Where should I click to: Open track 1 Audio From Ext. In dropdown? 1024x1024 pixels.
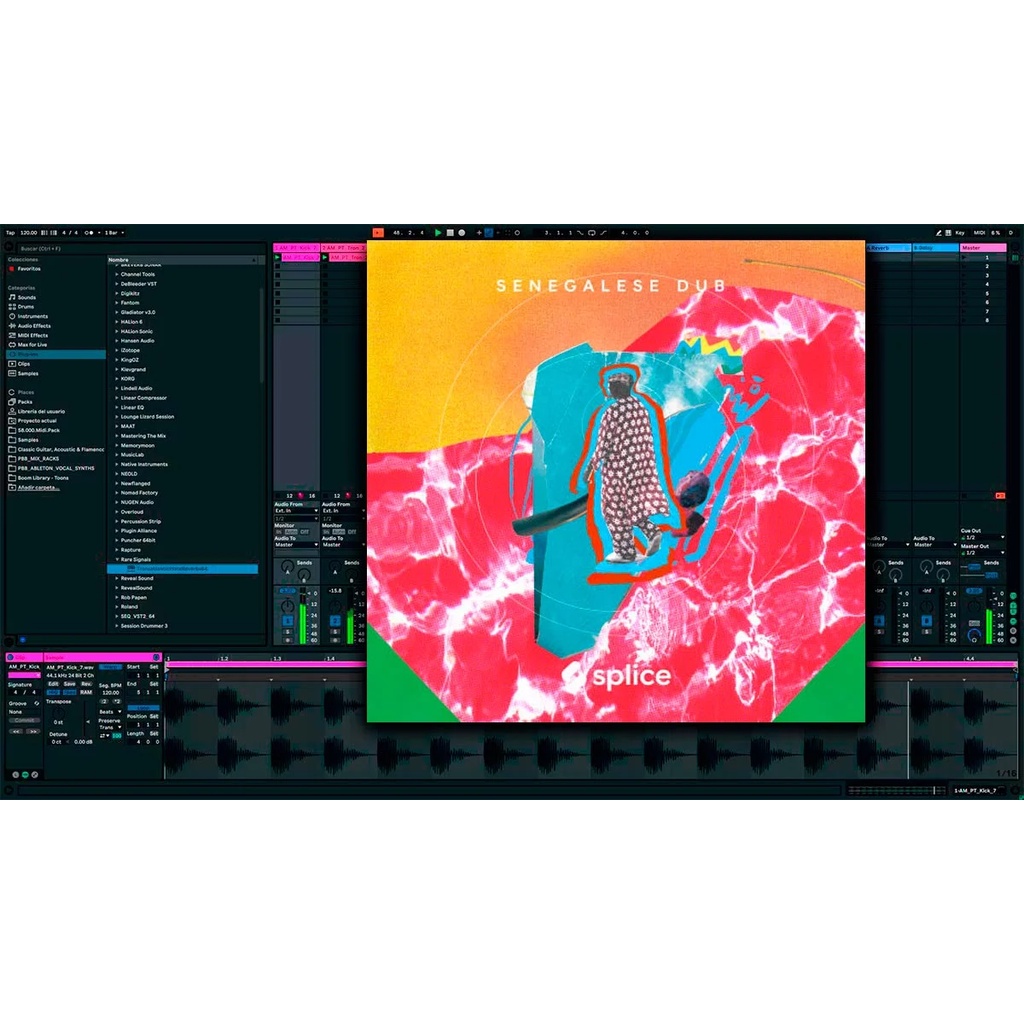[296, 511]
